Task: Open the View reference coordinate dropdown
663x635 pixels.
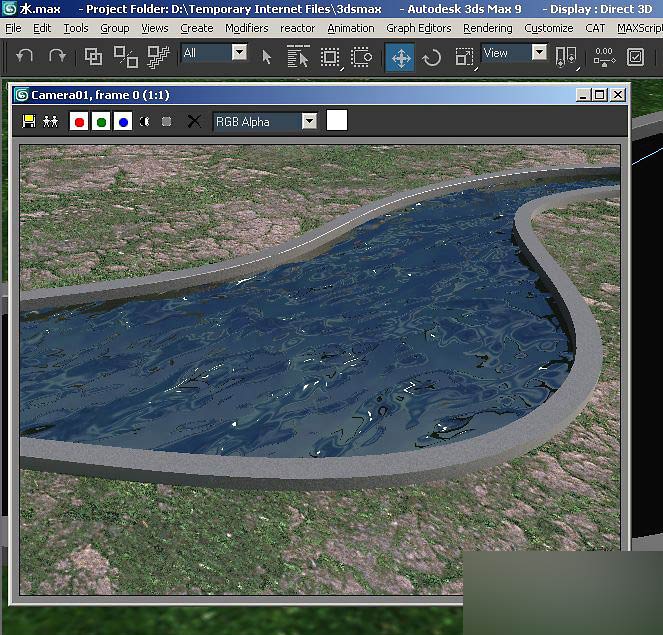Action: pos(539,52)
